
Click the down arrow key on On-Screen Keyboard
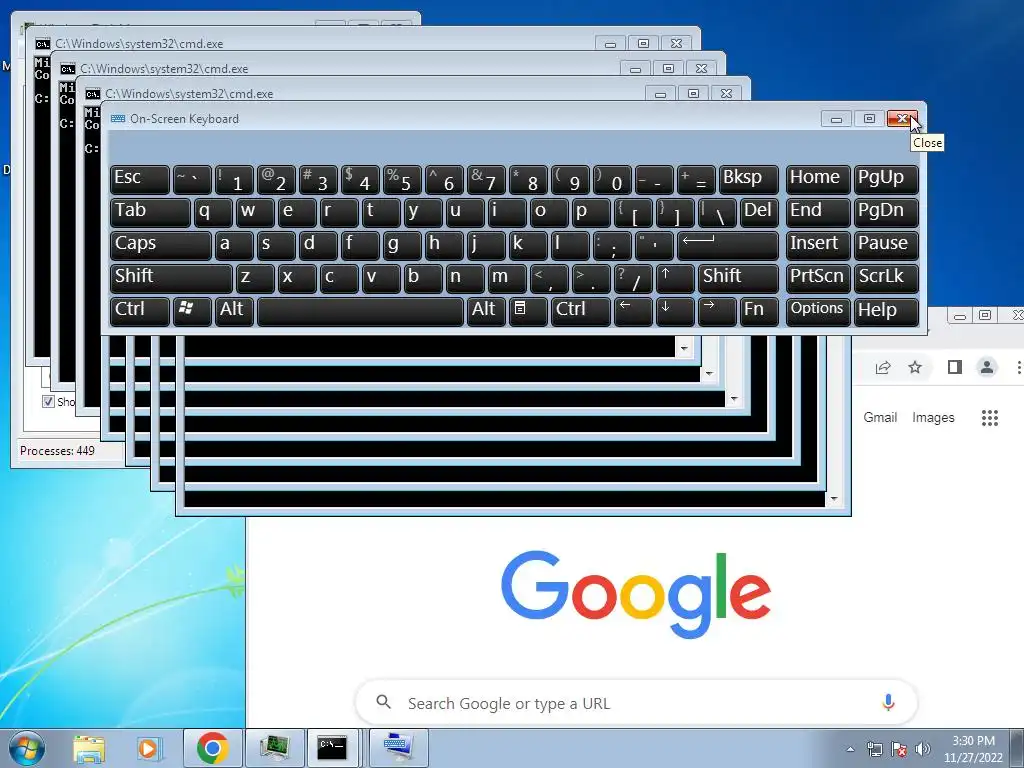[675, 311]
